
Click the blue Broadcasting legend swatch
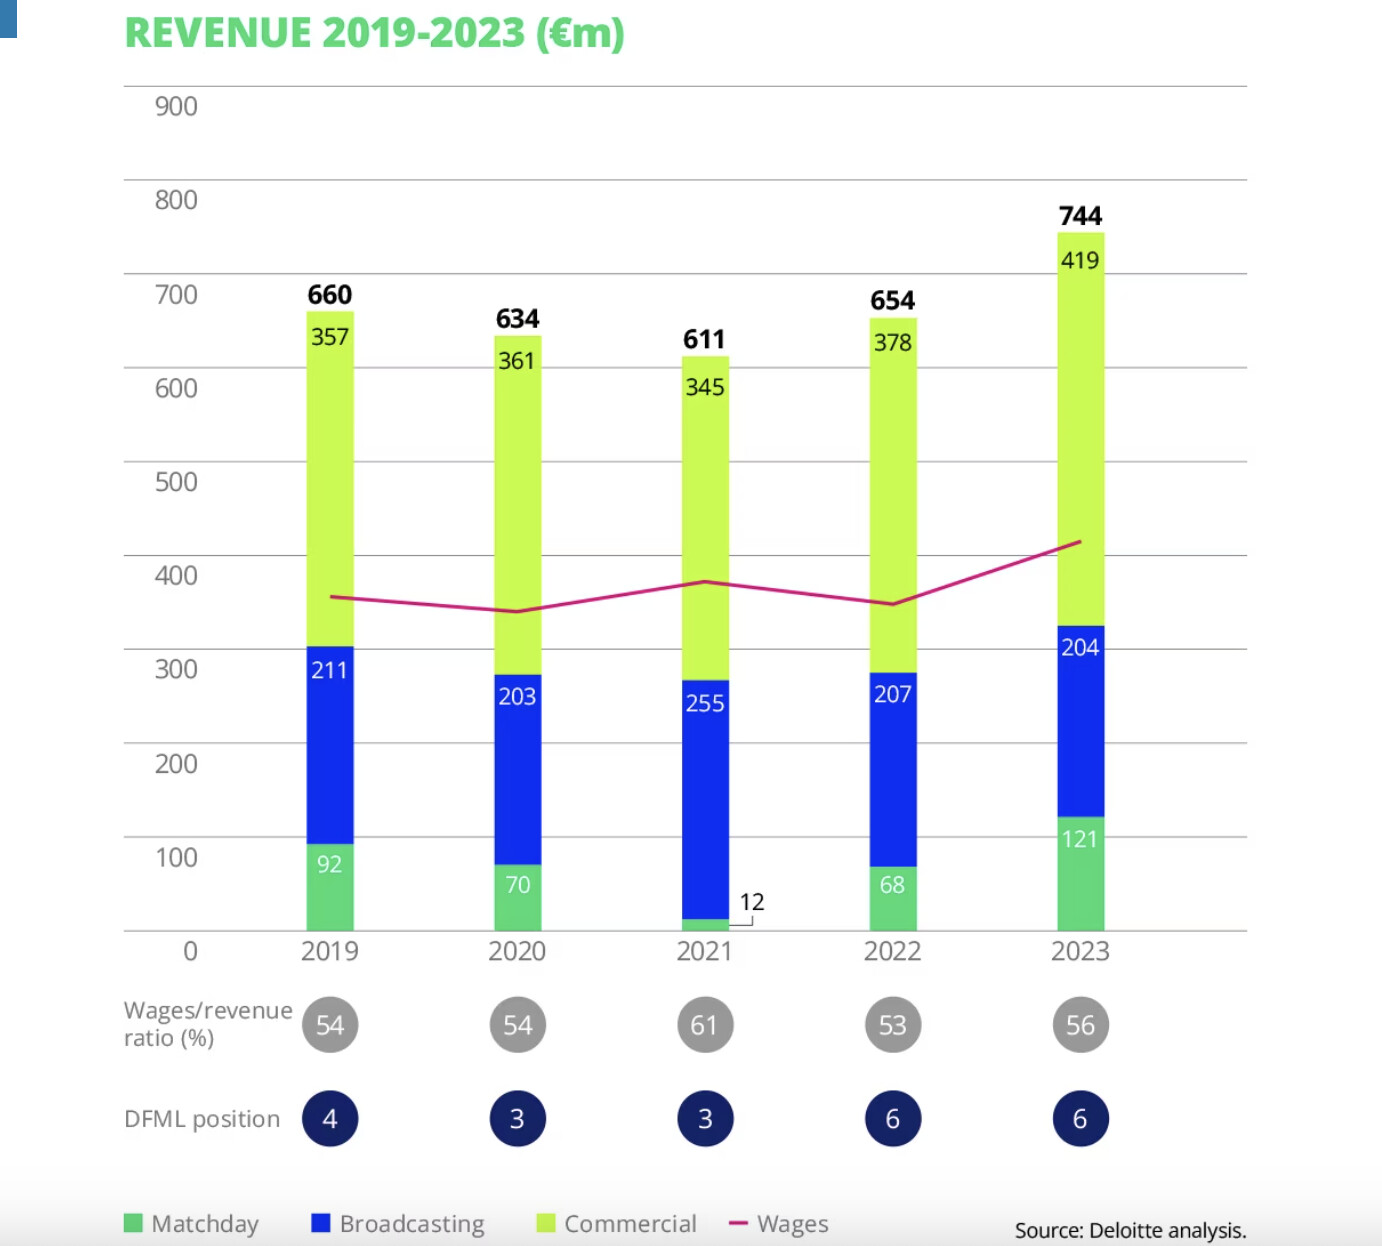coord(320,1223)
